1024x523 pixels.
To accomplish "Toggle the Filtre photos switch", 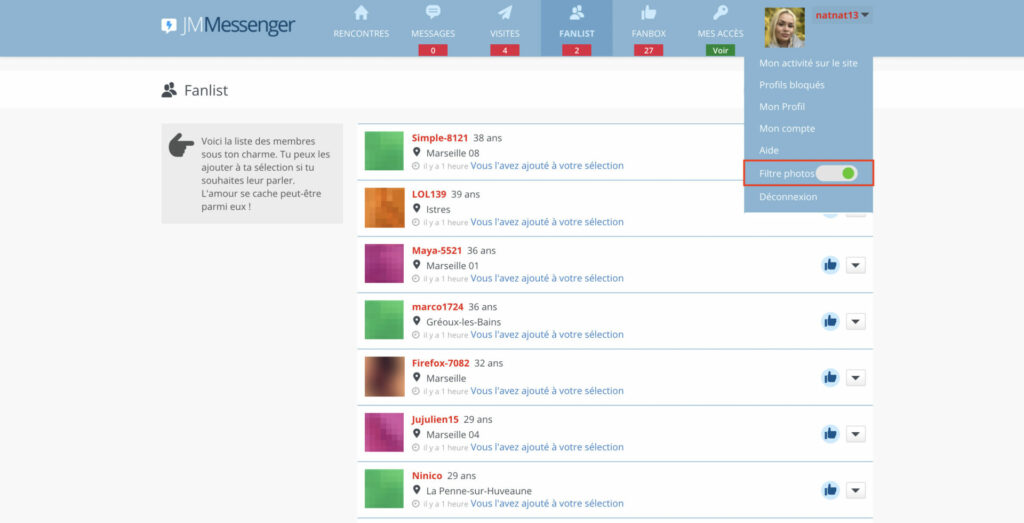I will point(837,173).
